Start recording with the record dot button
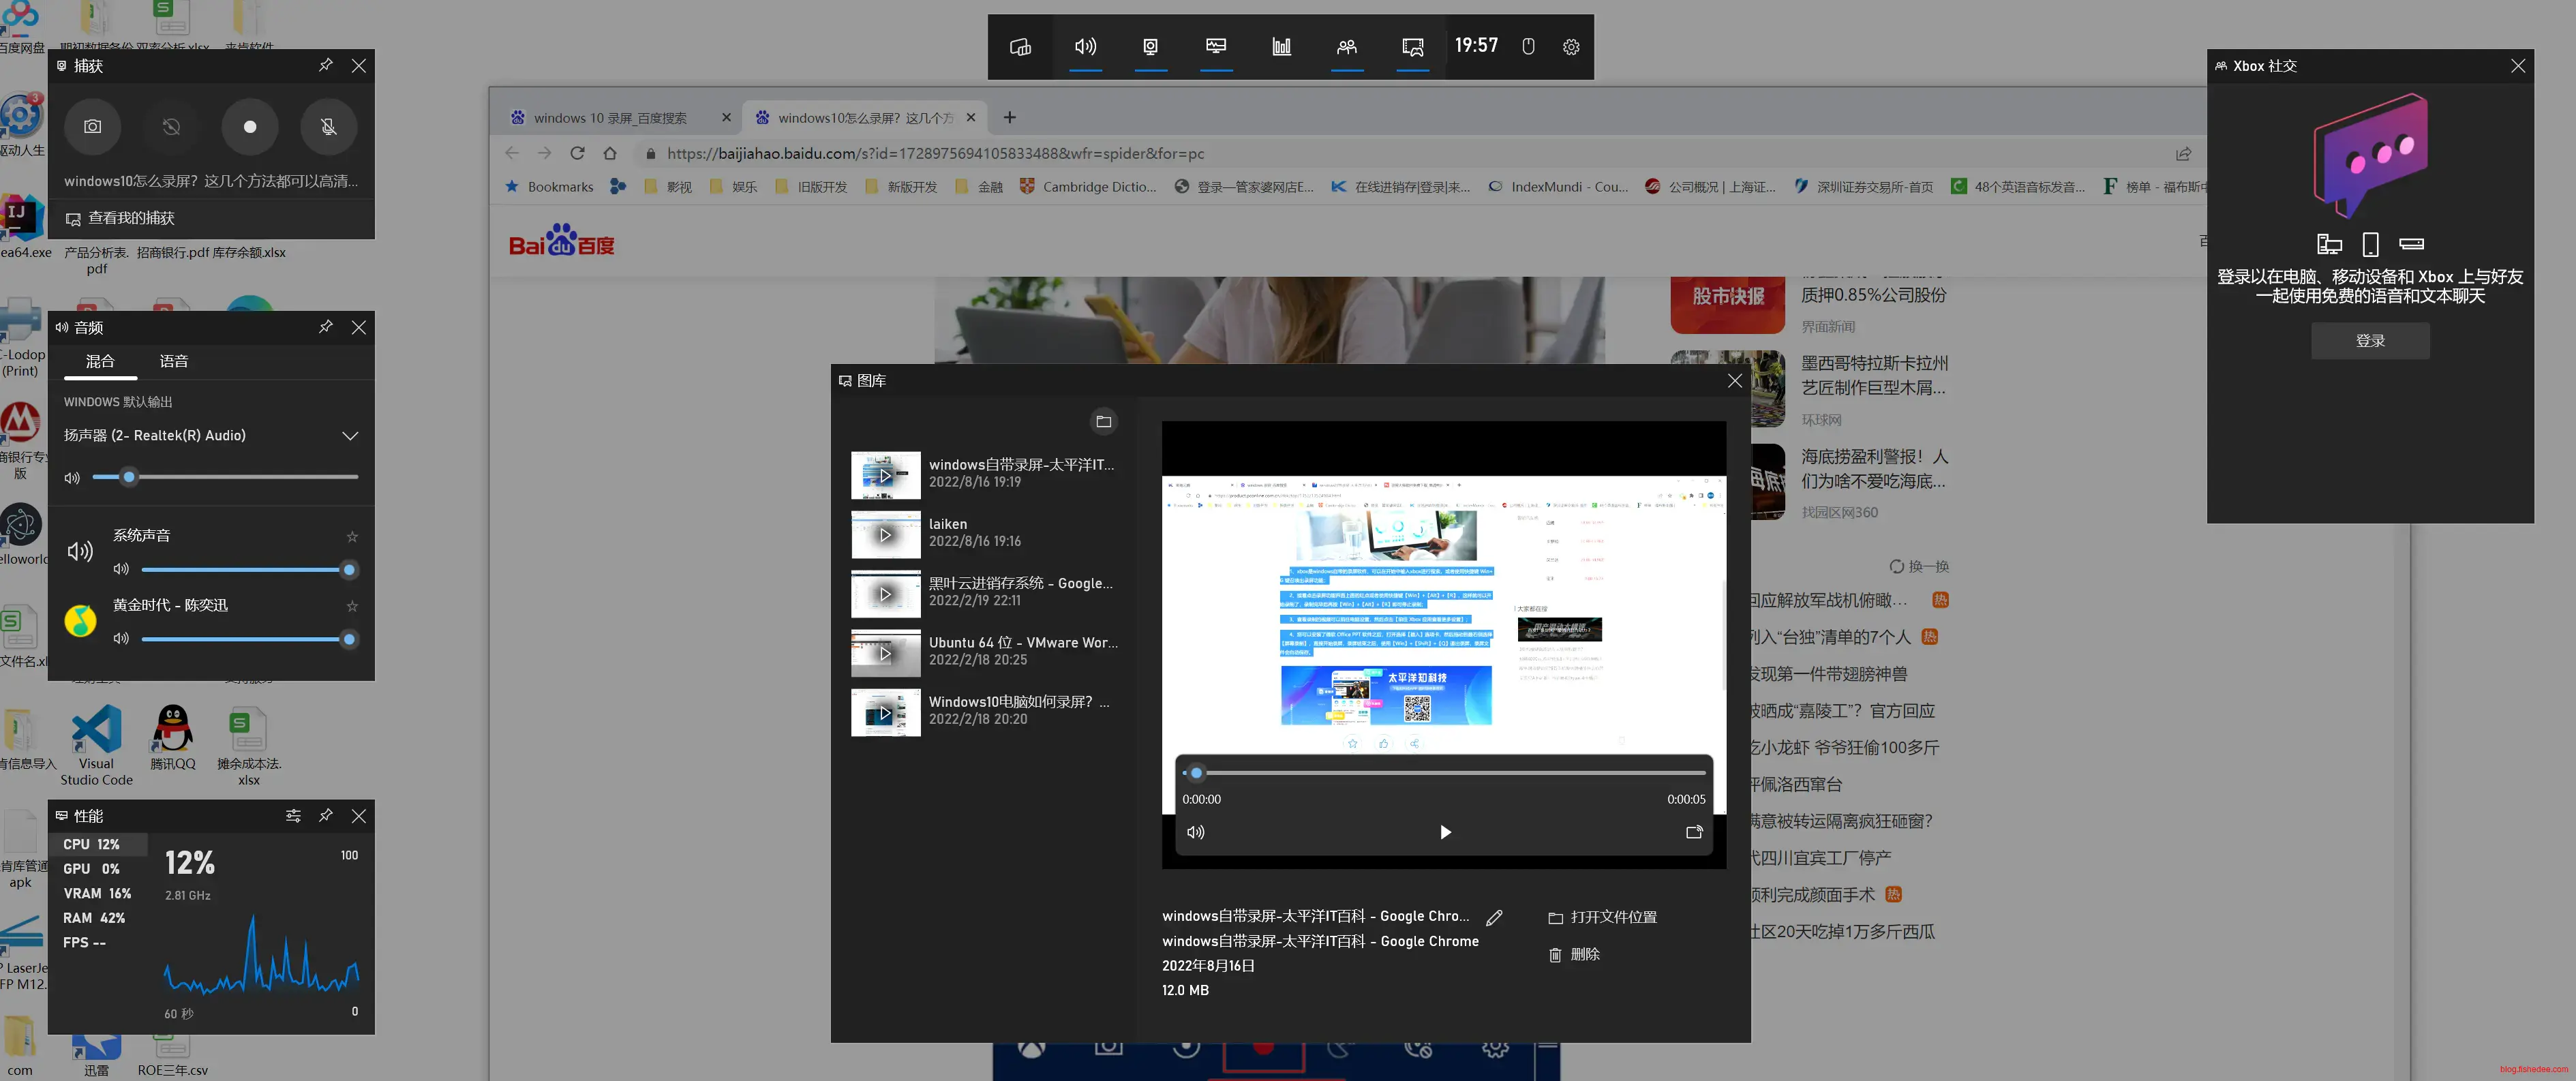The height and width of the screenshot is (1081, 2576). pos(250,127)
